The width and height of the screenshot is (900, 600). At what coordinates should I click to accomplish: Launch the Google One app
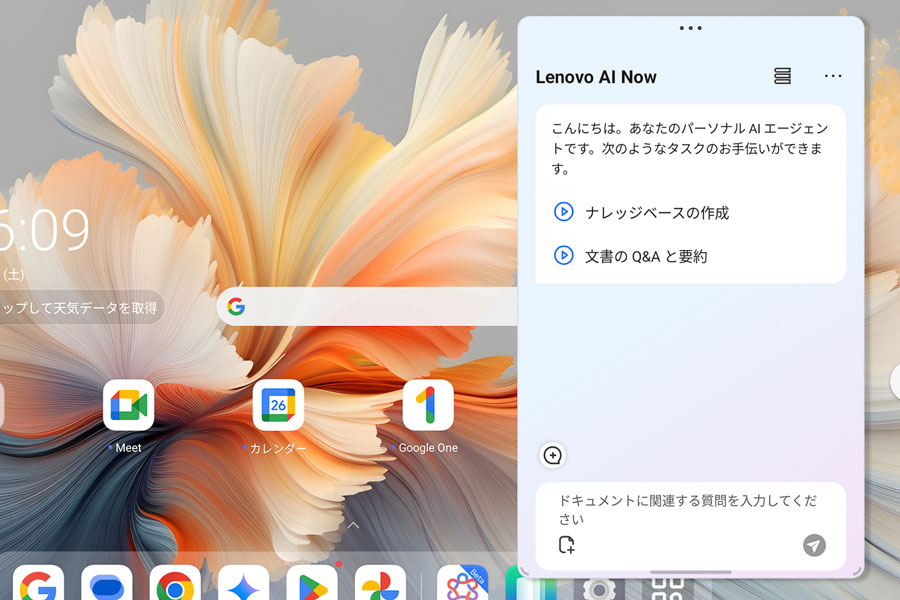pyautogui.click(x=428, y=405)
